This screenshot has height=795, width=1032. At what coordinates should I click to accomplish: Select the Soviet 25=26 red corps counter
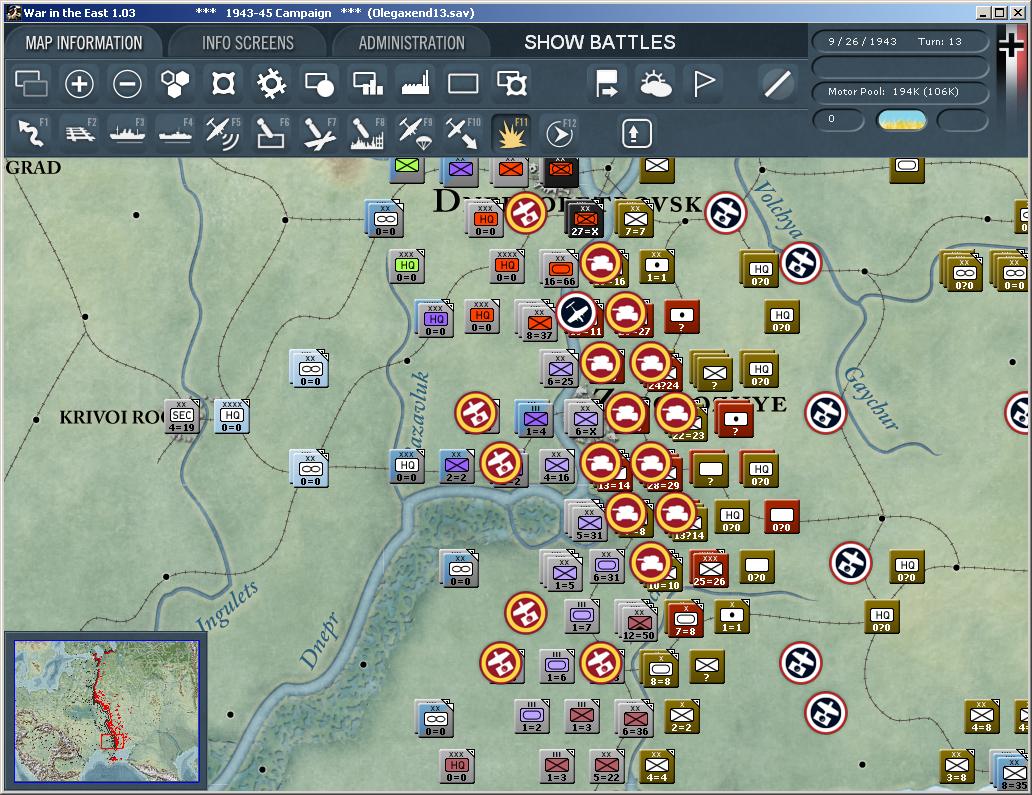[x=710, y=570]
